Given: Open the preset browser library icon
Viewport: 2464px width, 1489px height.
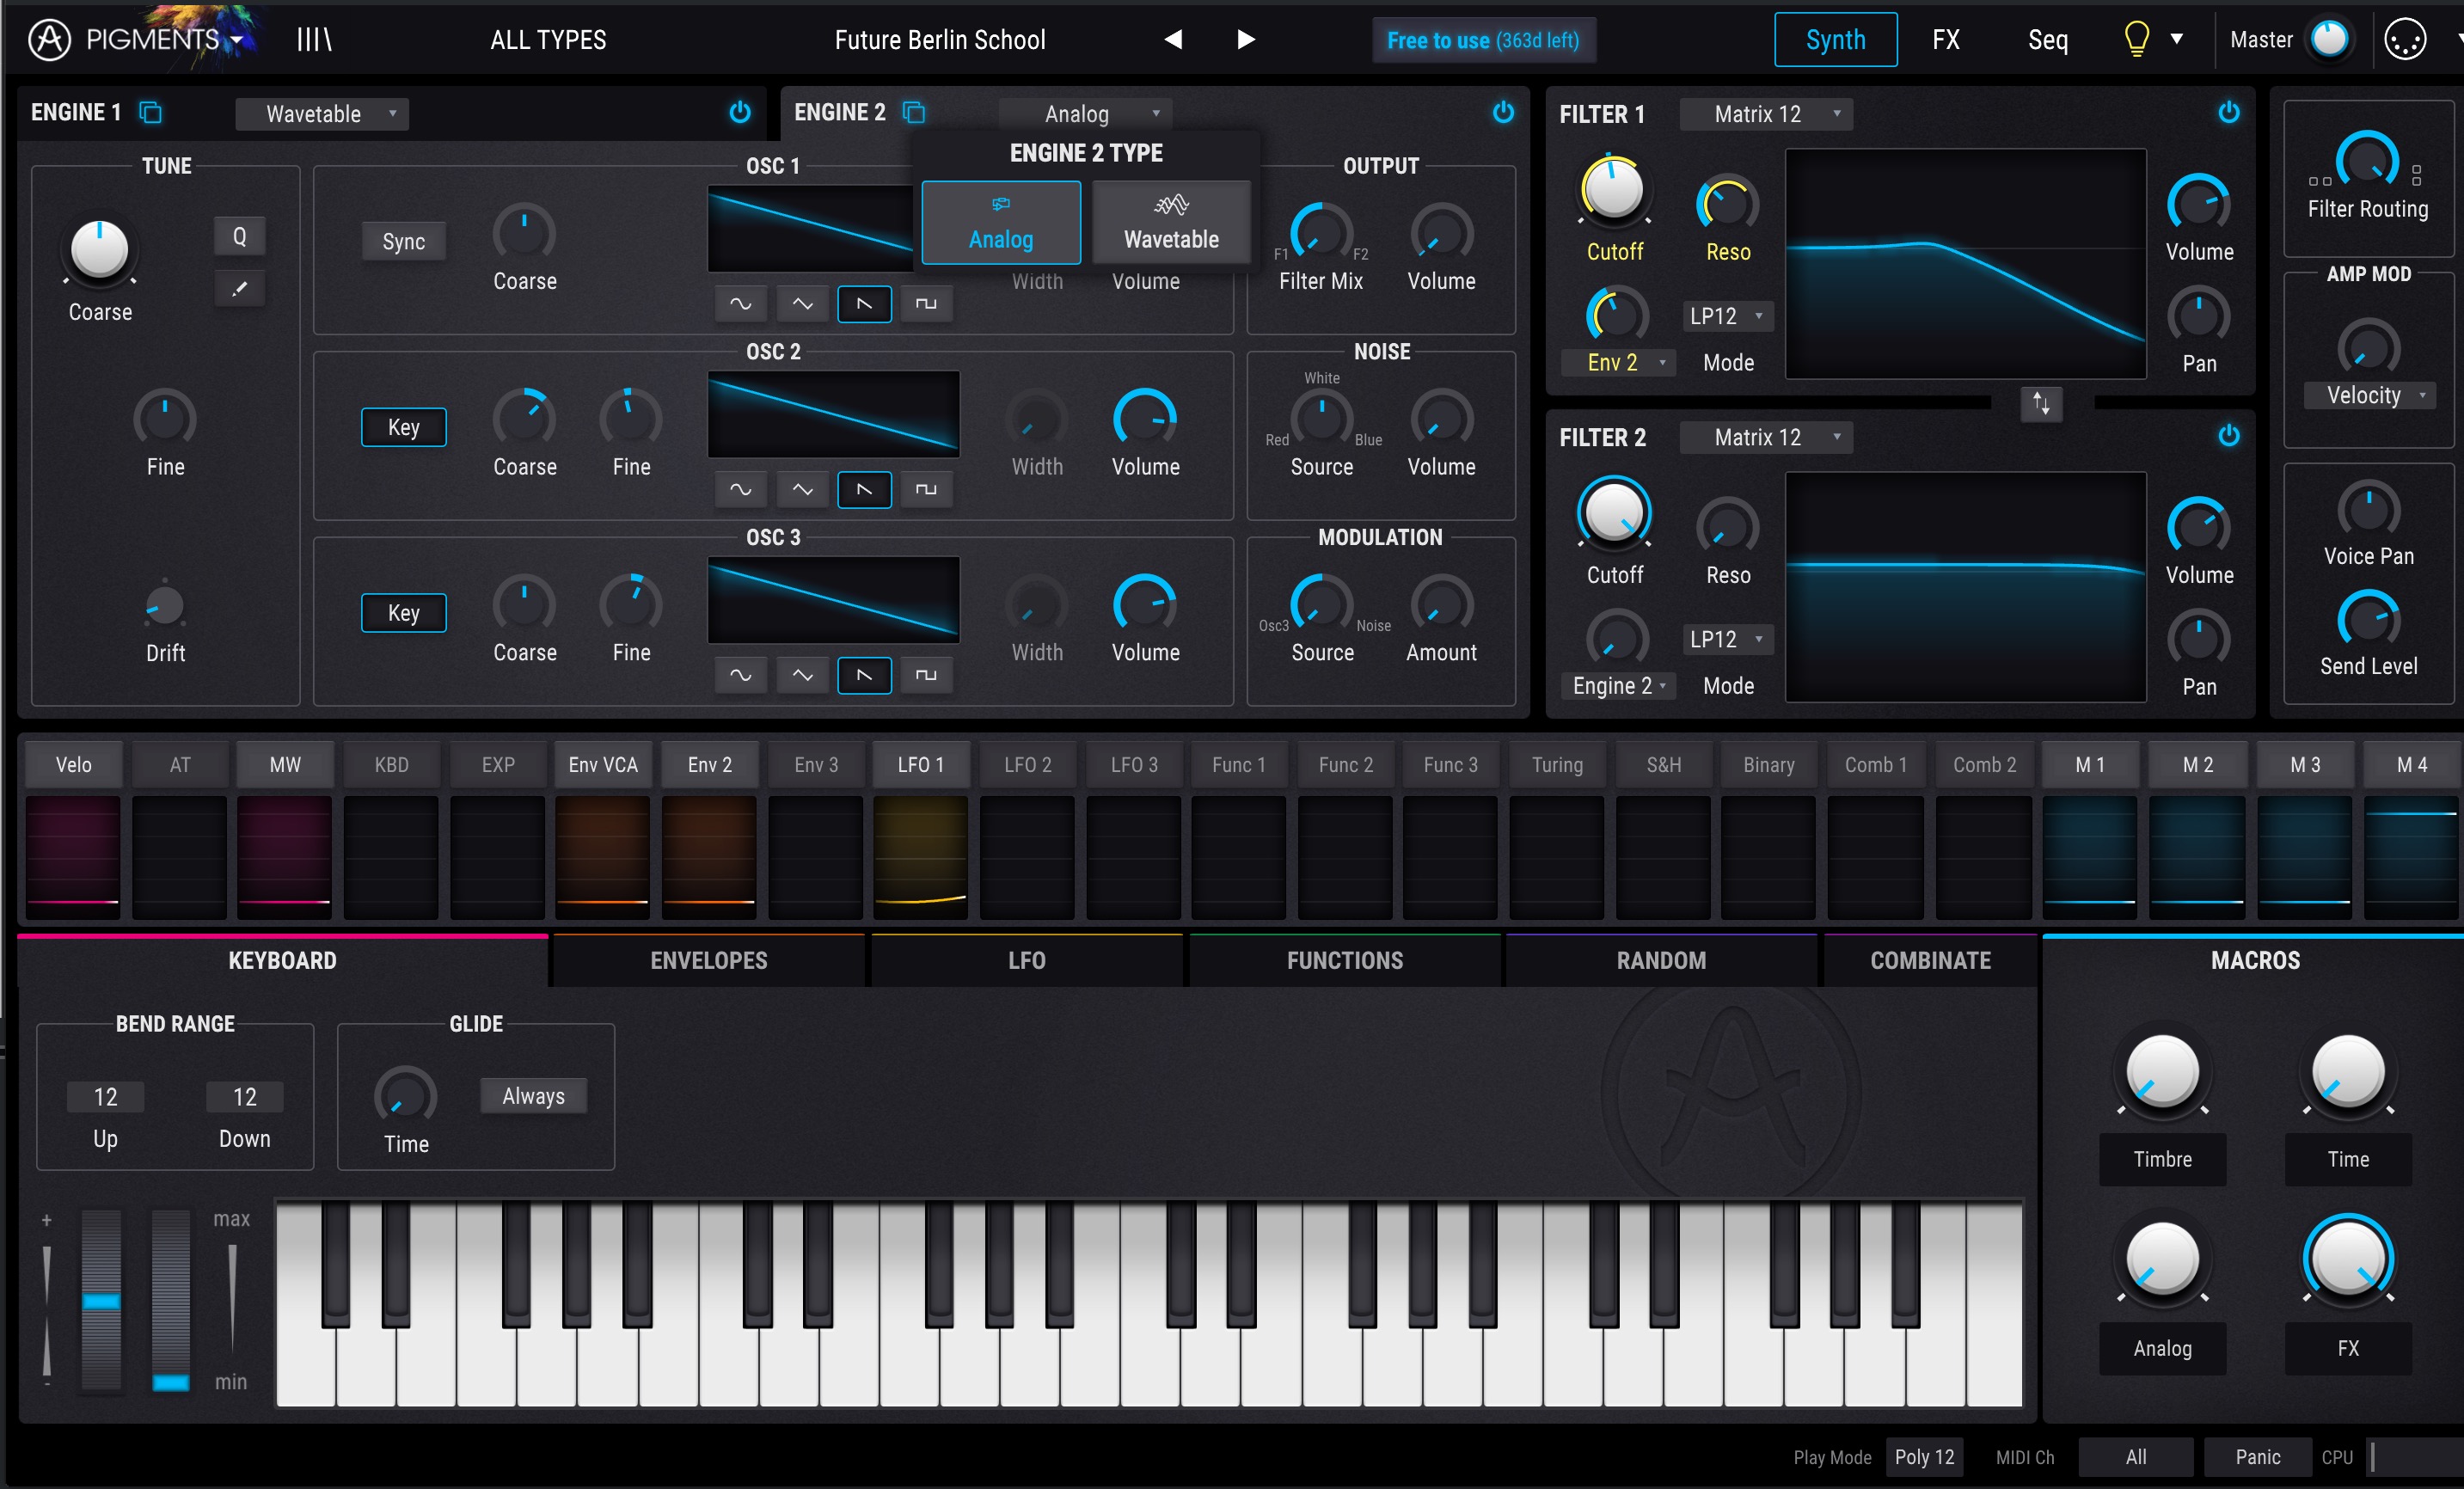Looking at the screenshot, I should (314, 40).
